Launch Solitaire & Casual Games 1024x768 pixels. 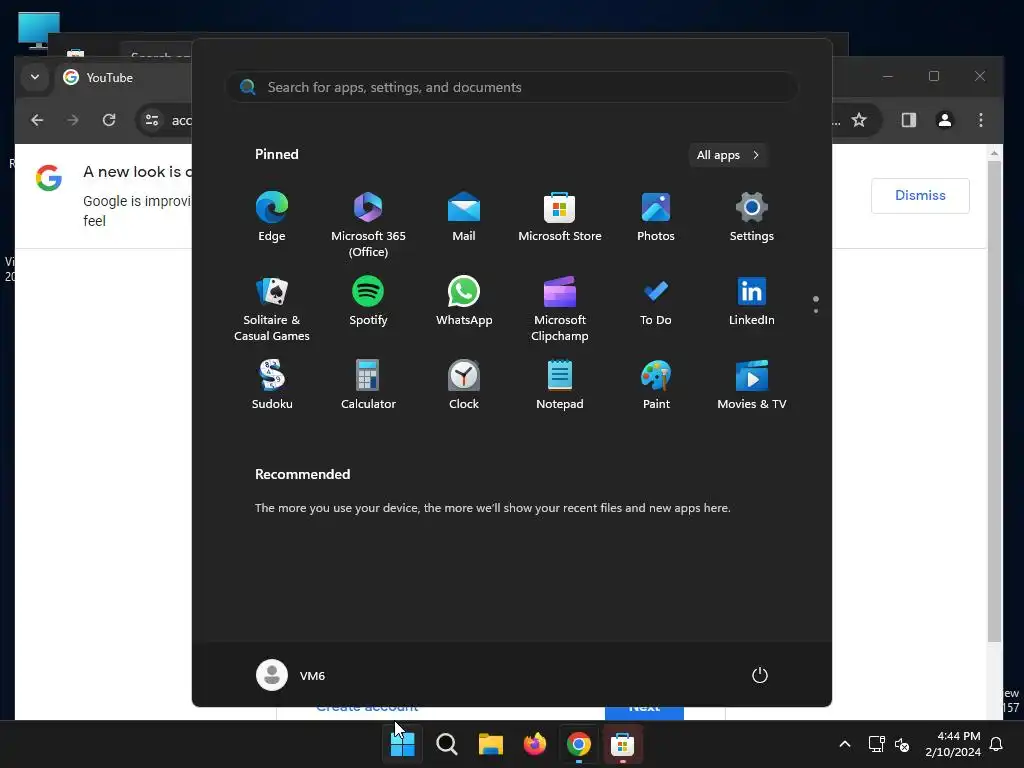272,308
